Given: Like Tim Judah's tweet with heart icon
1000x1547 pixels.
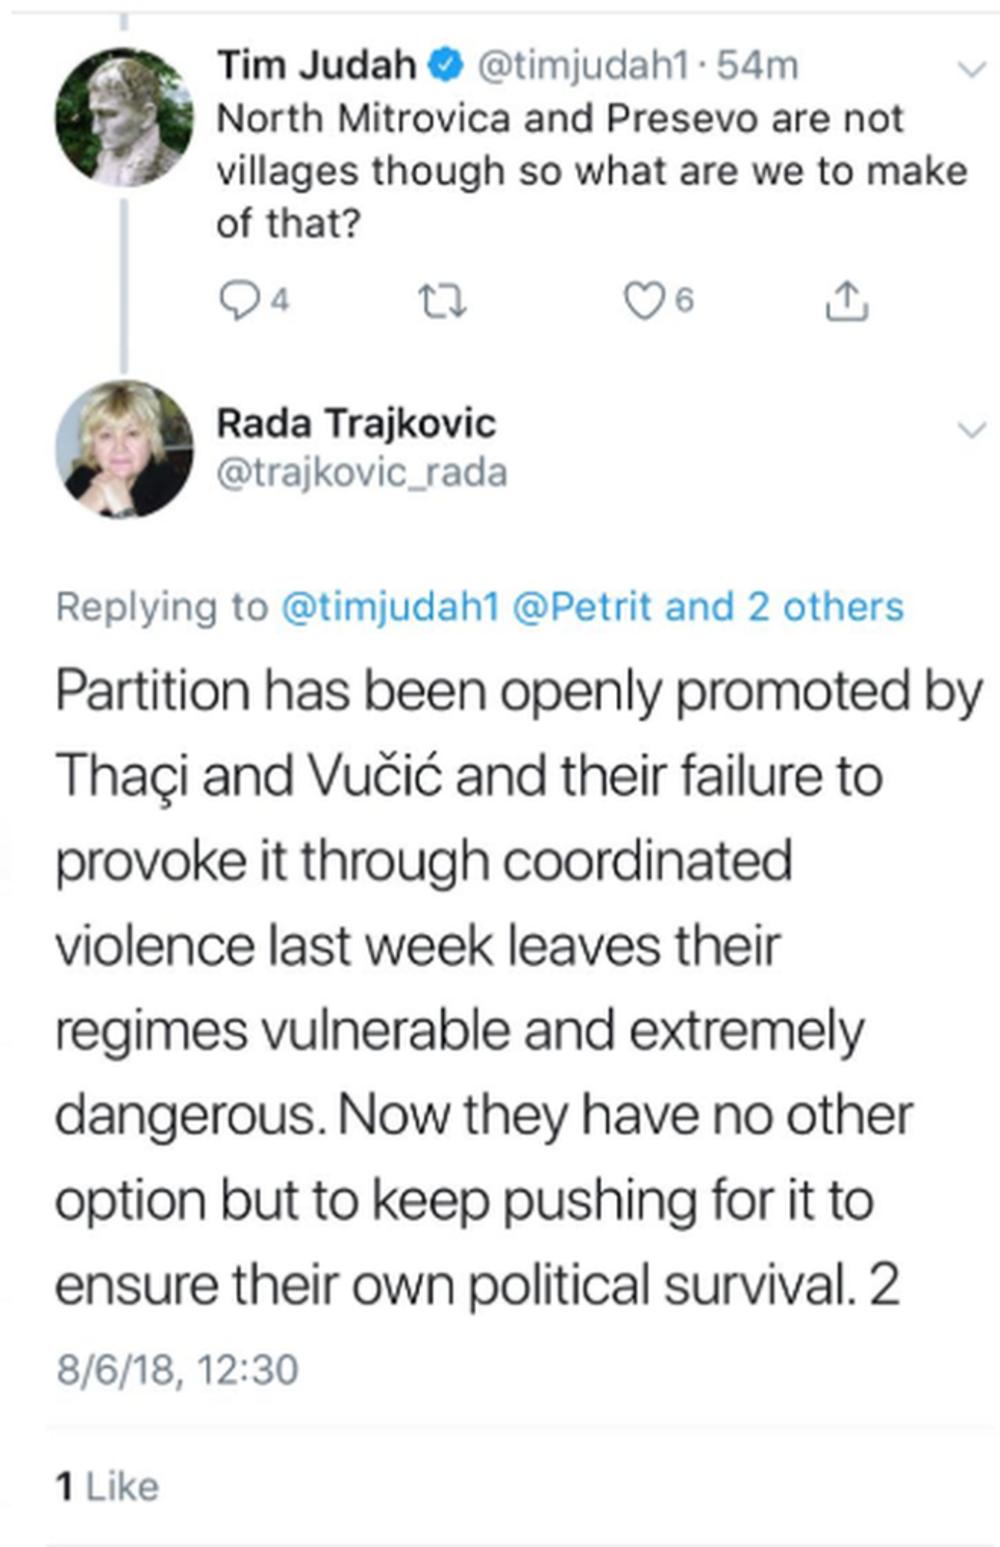Looking at the screenshot, I should 644,300.
